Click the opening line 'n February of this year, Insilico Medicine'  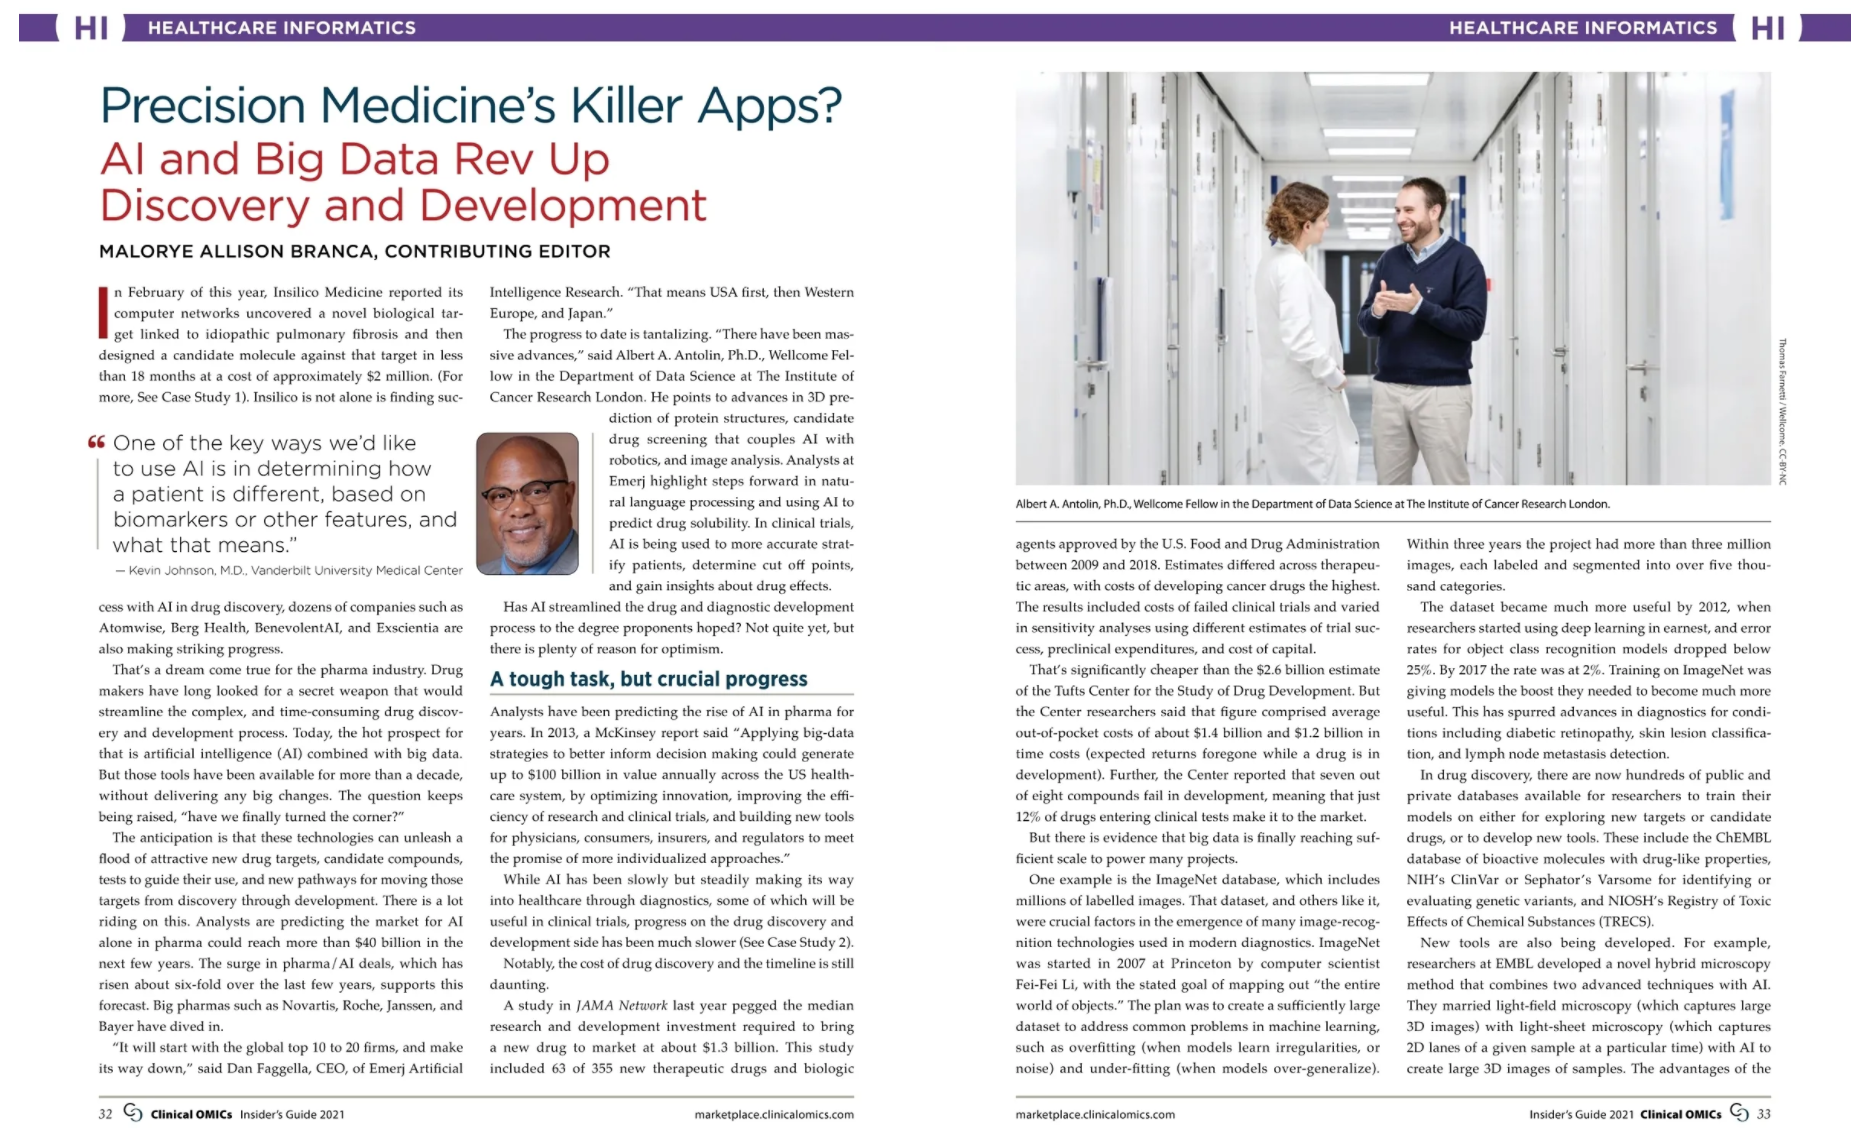288,292
